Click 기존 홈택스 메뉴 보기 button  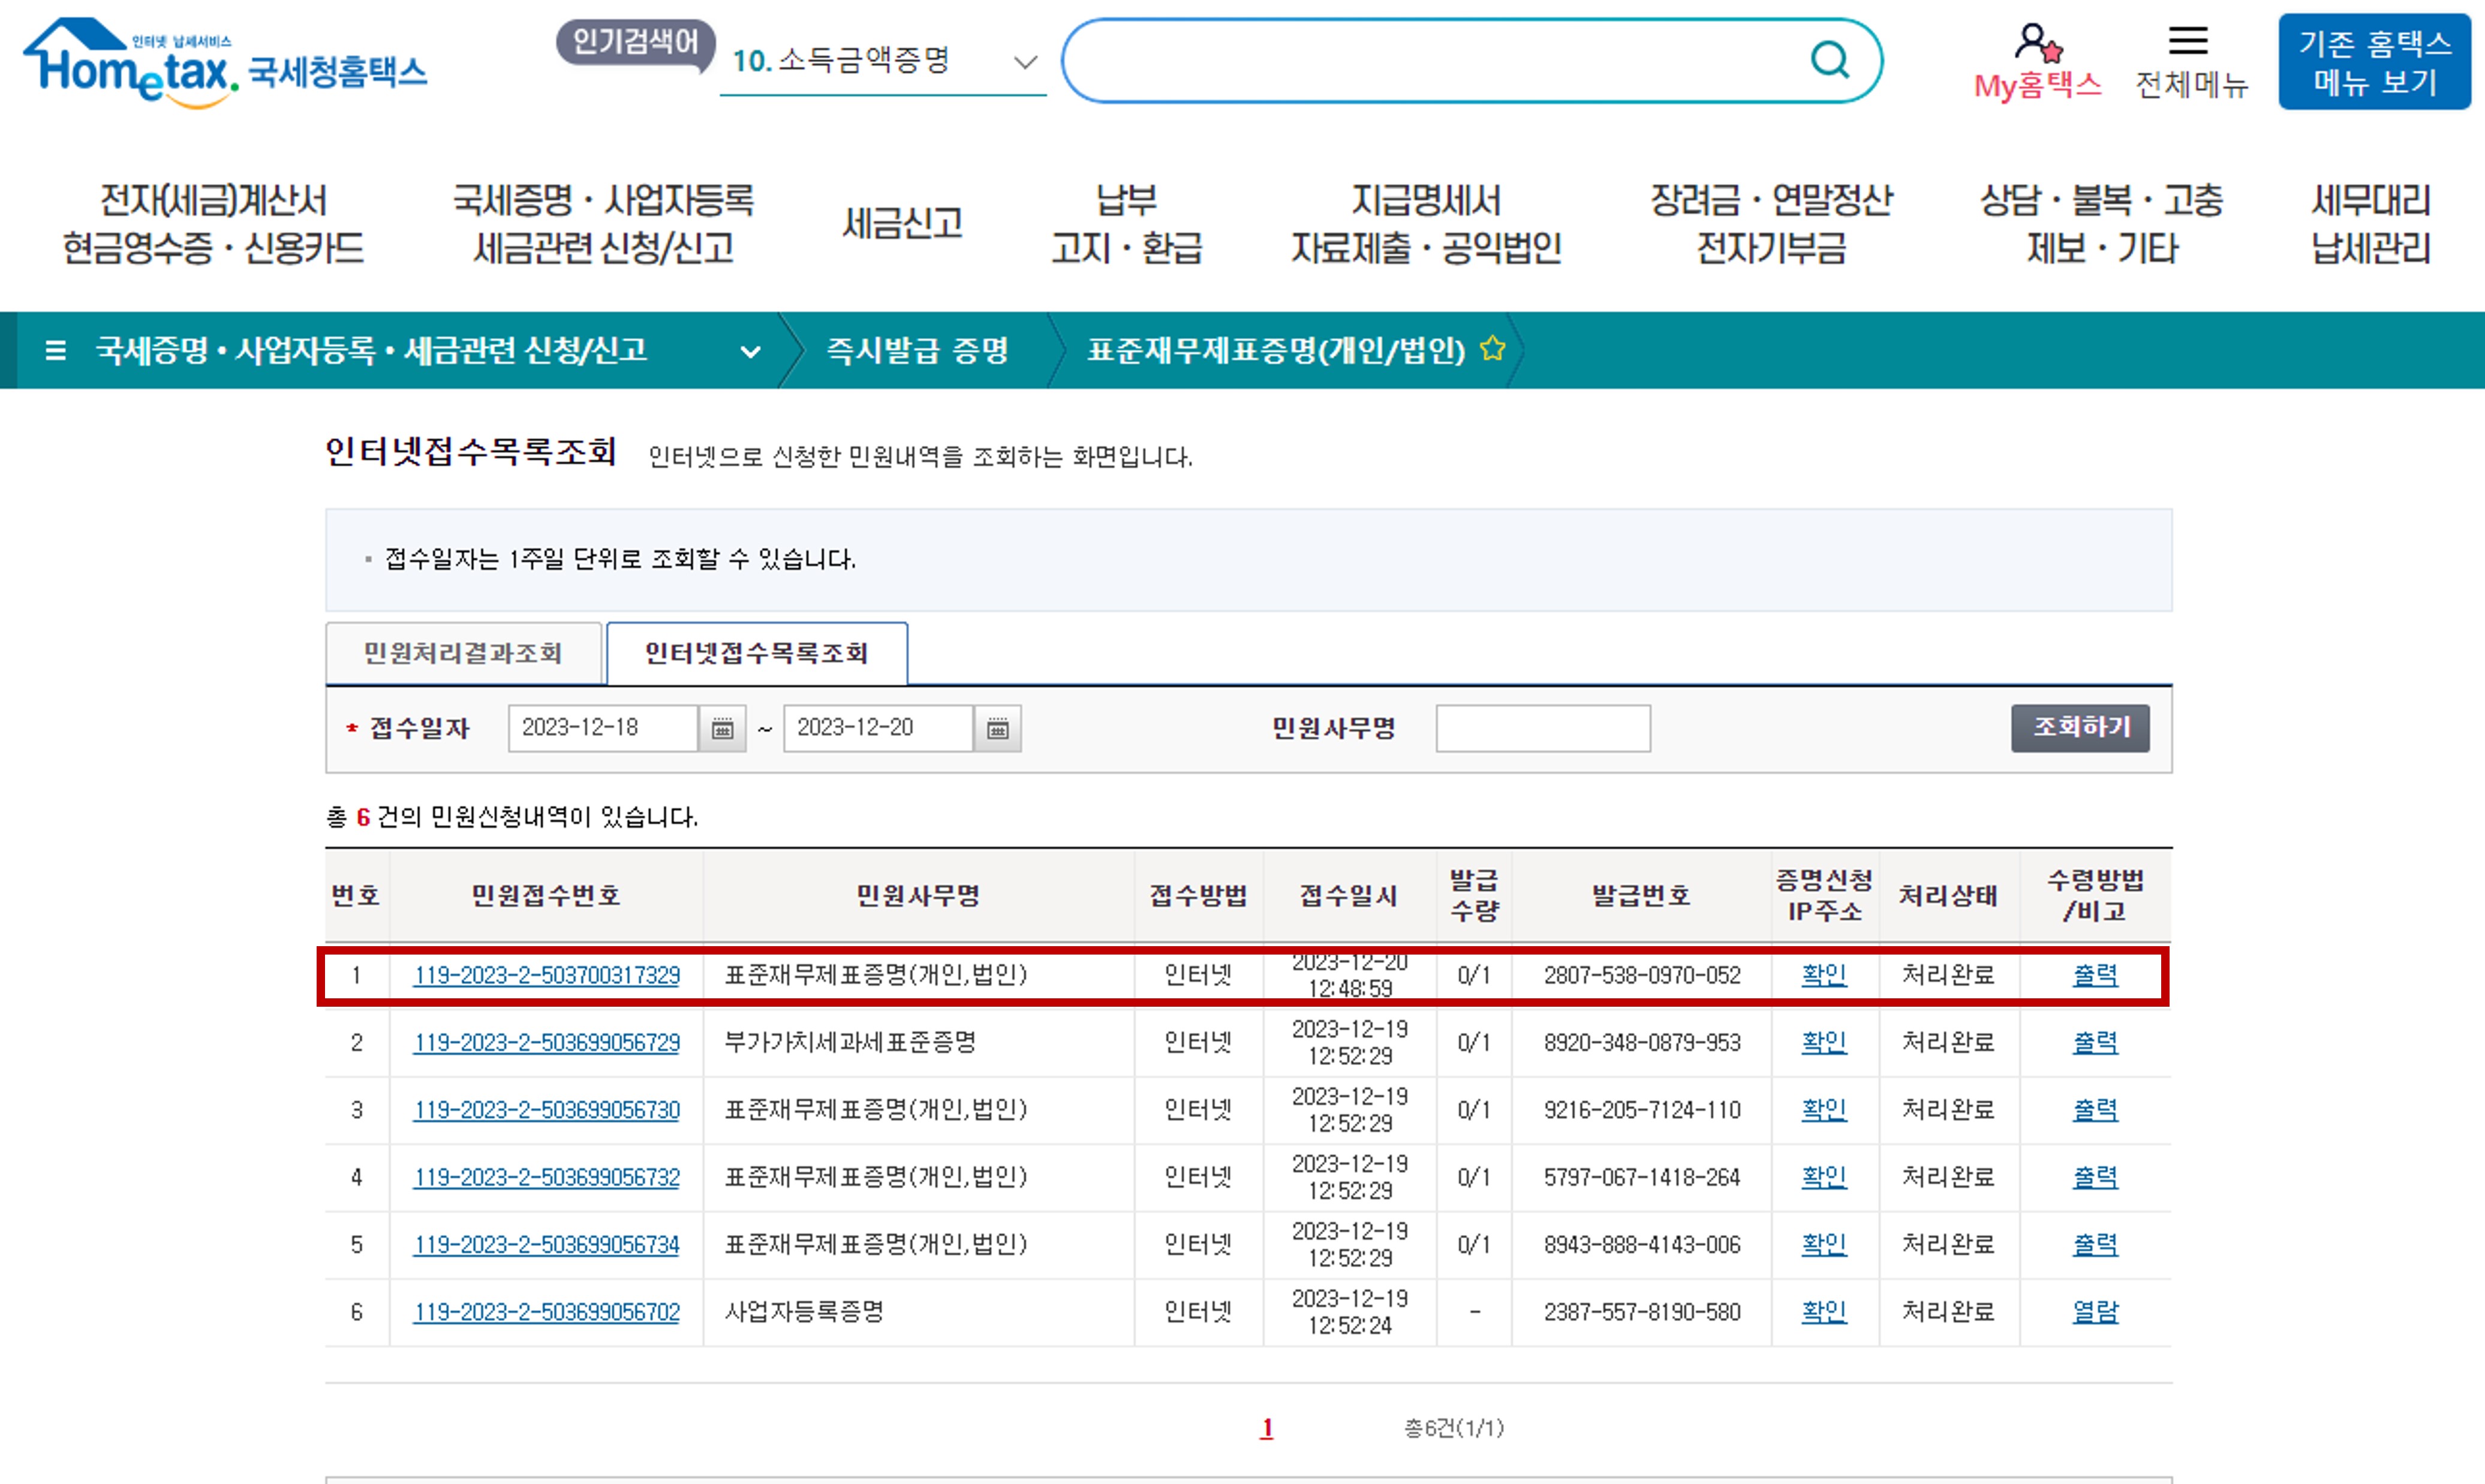coord(2374,62)
